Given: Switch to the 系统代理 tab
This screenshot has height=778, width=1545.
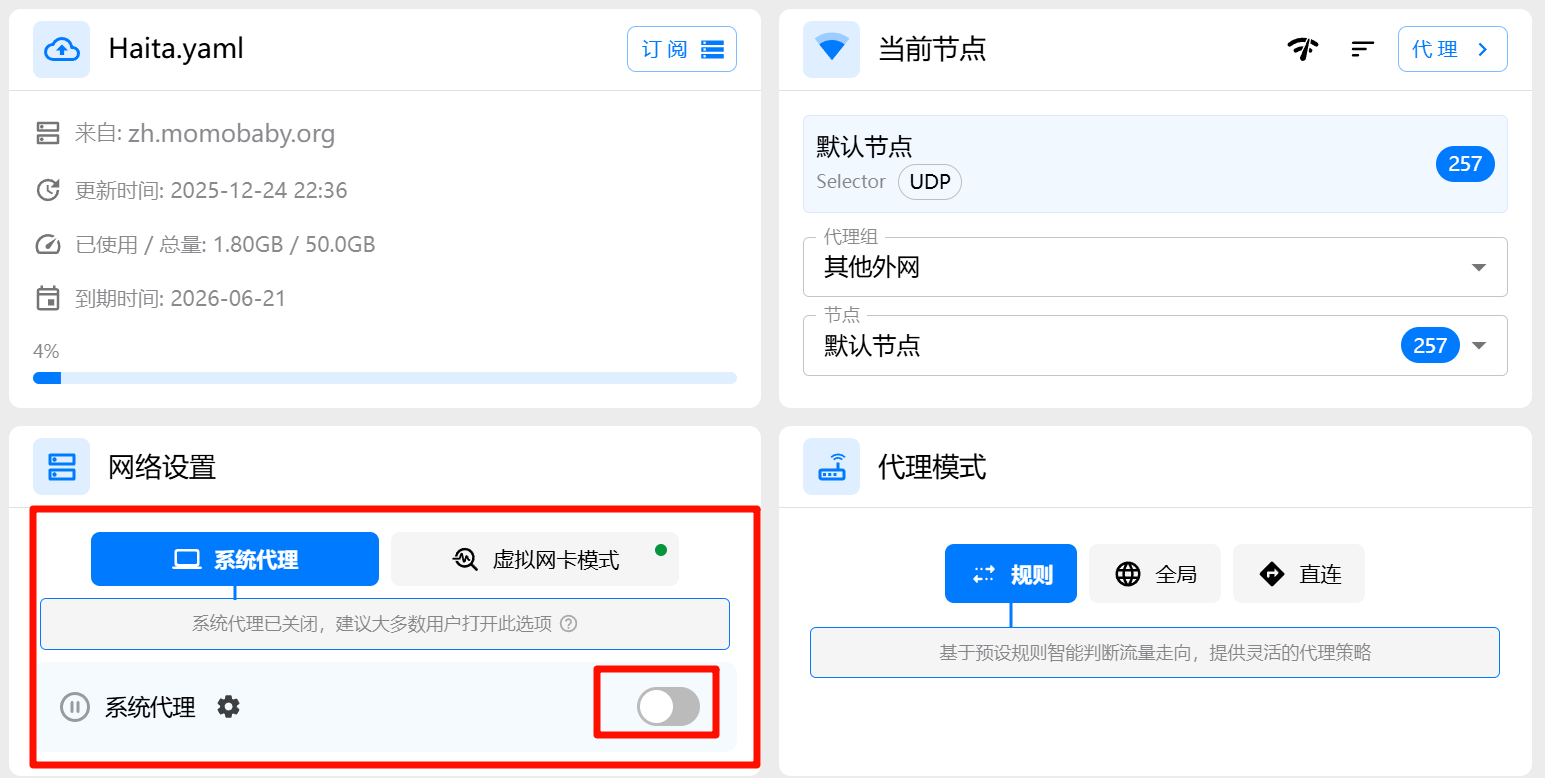Looking at the screenshot, I should (235, 559).
